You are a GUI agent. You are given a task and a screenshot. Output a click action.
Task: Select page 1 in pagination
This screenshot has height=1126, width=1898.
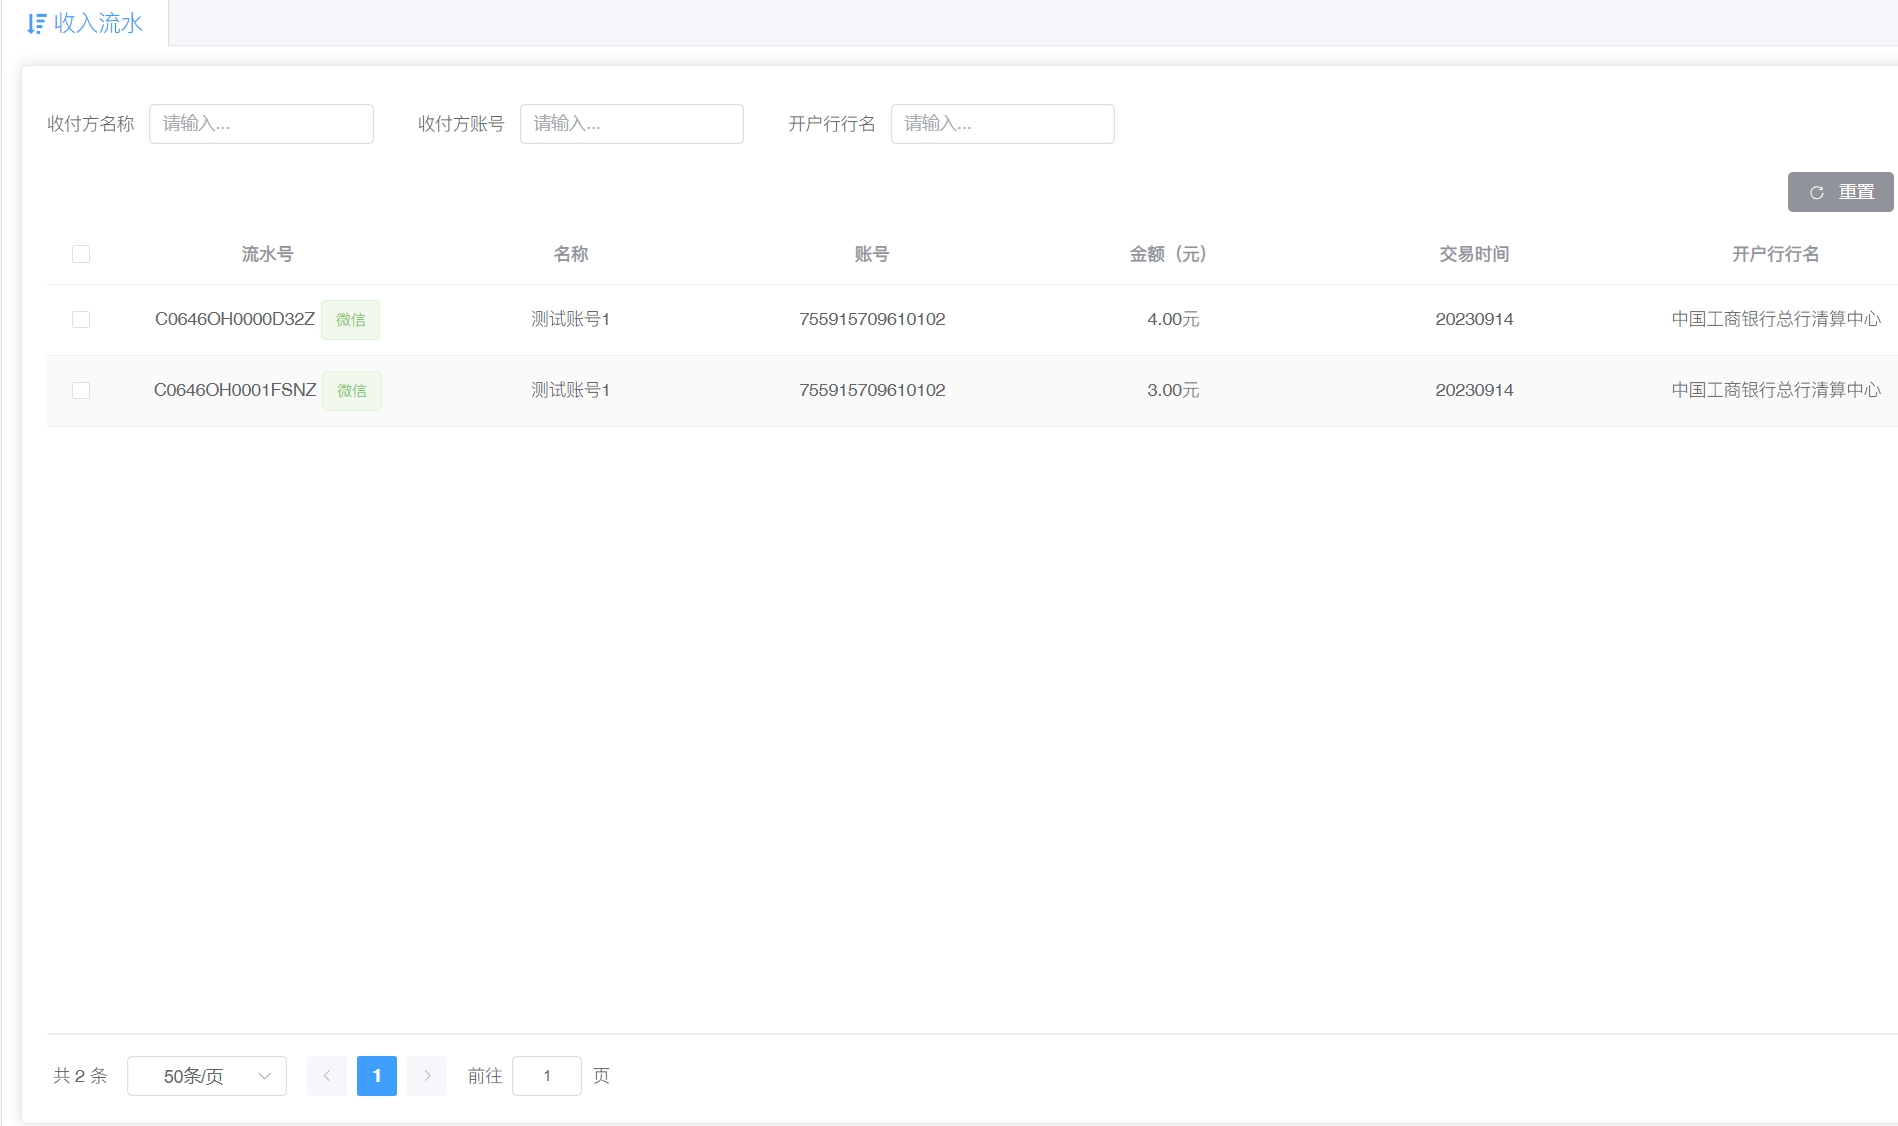pyautogui.click(x=377, y=1076)
